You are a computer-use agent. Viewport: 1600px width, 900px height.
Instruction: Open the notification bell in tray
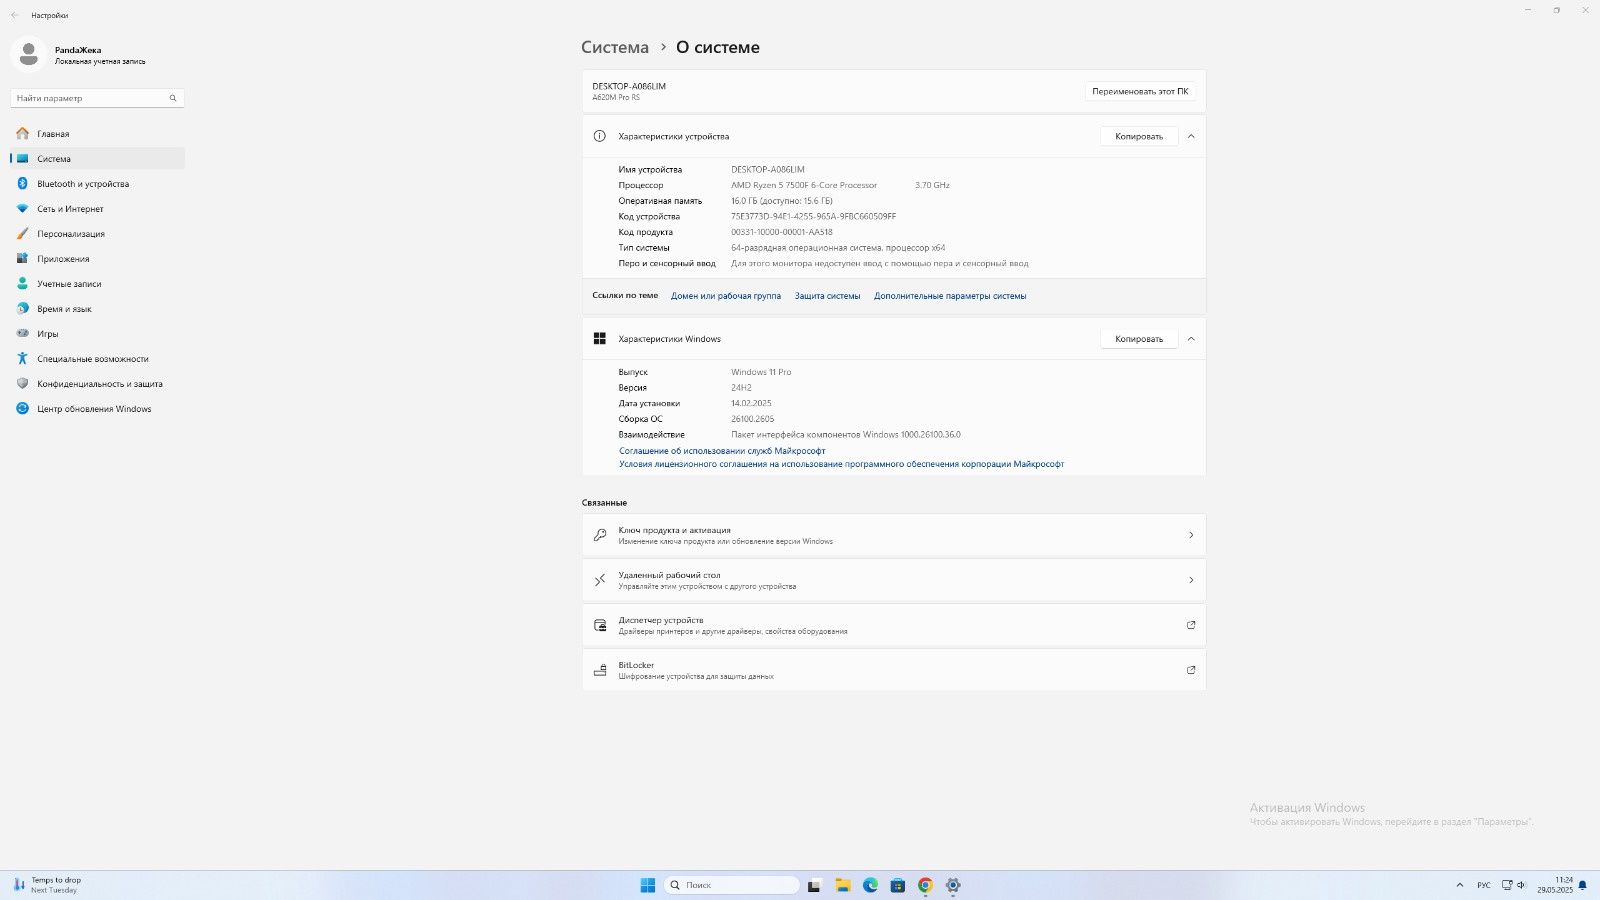click(x=1583, y=885)
